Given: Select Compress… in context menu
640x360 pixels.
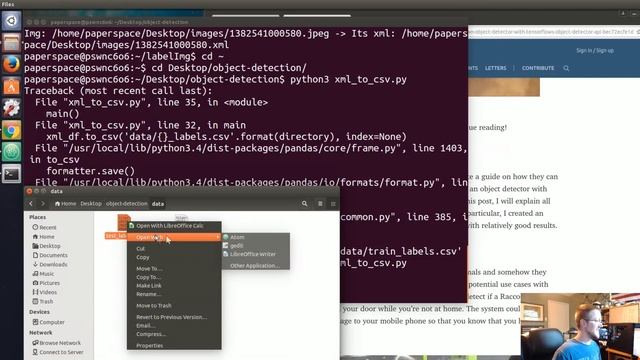Looking at the screenshot, I should coord(174,334).
